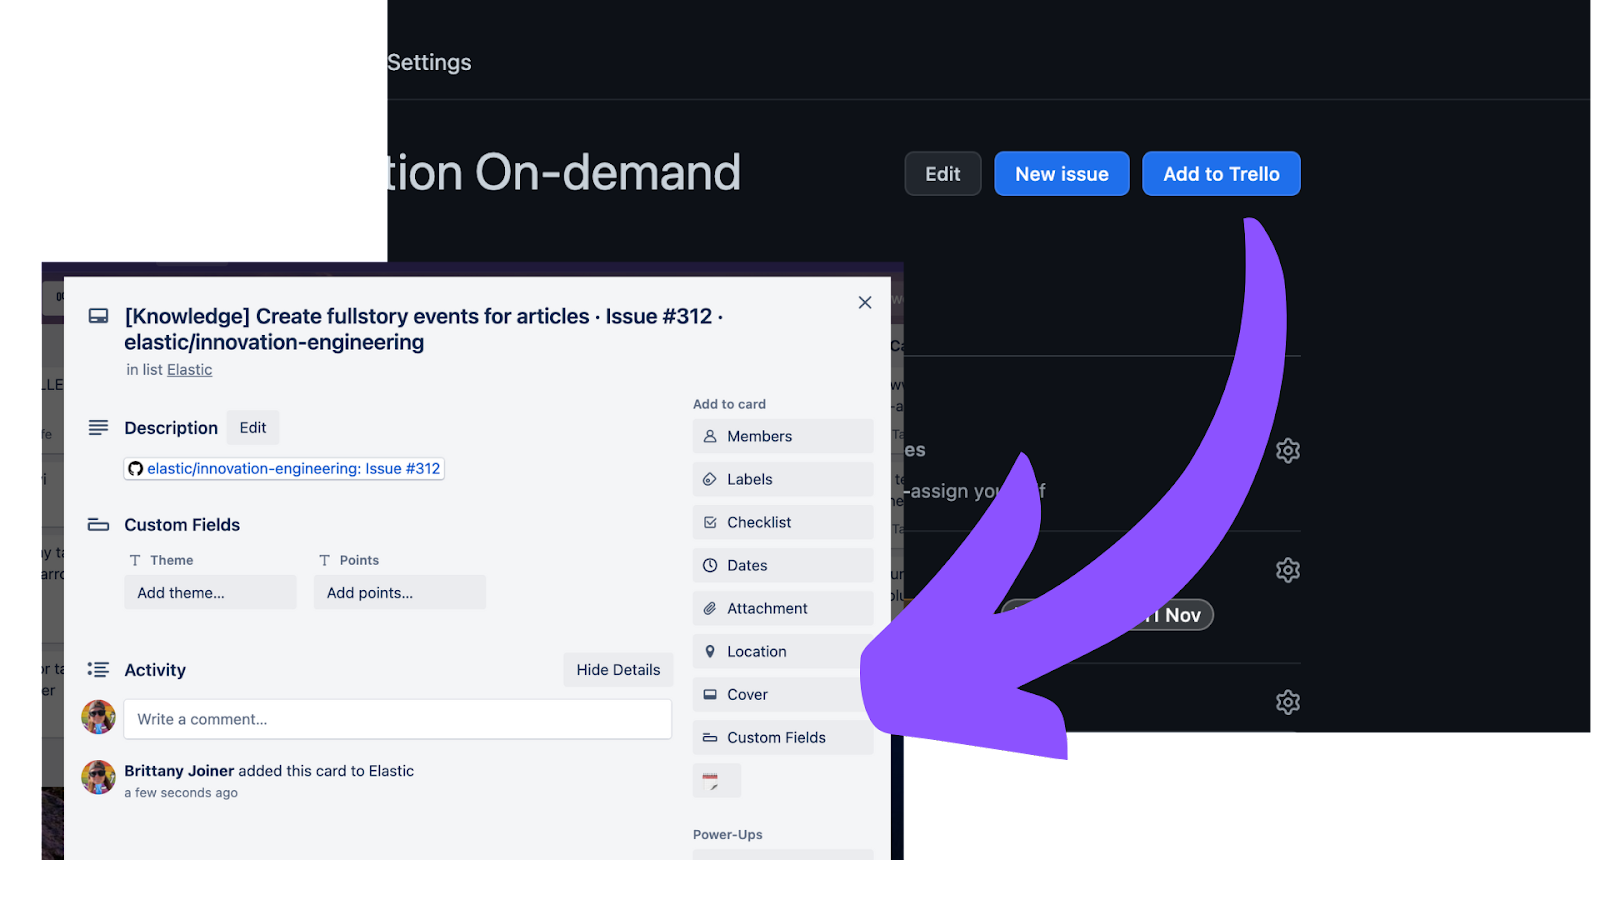Set Location on the card

point(778,651)
